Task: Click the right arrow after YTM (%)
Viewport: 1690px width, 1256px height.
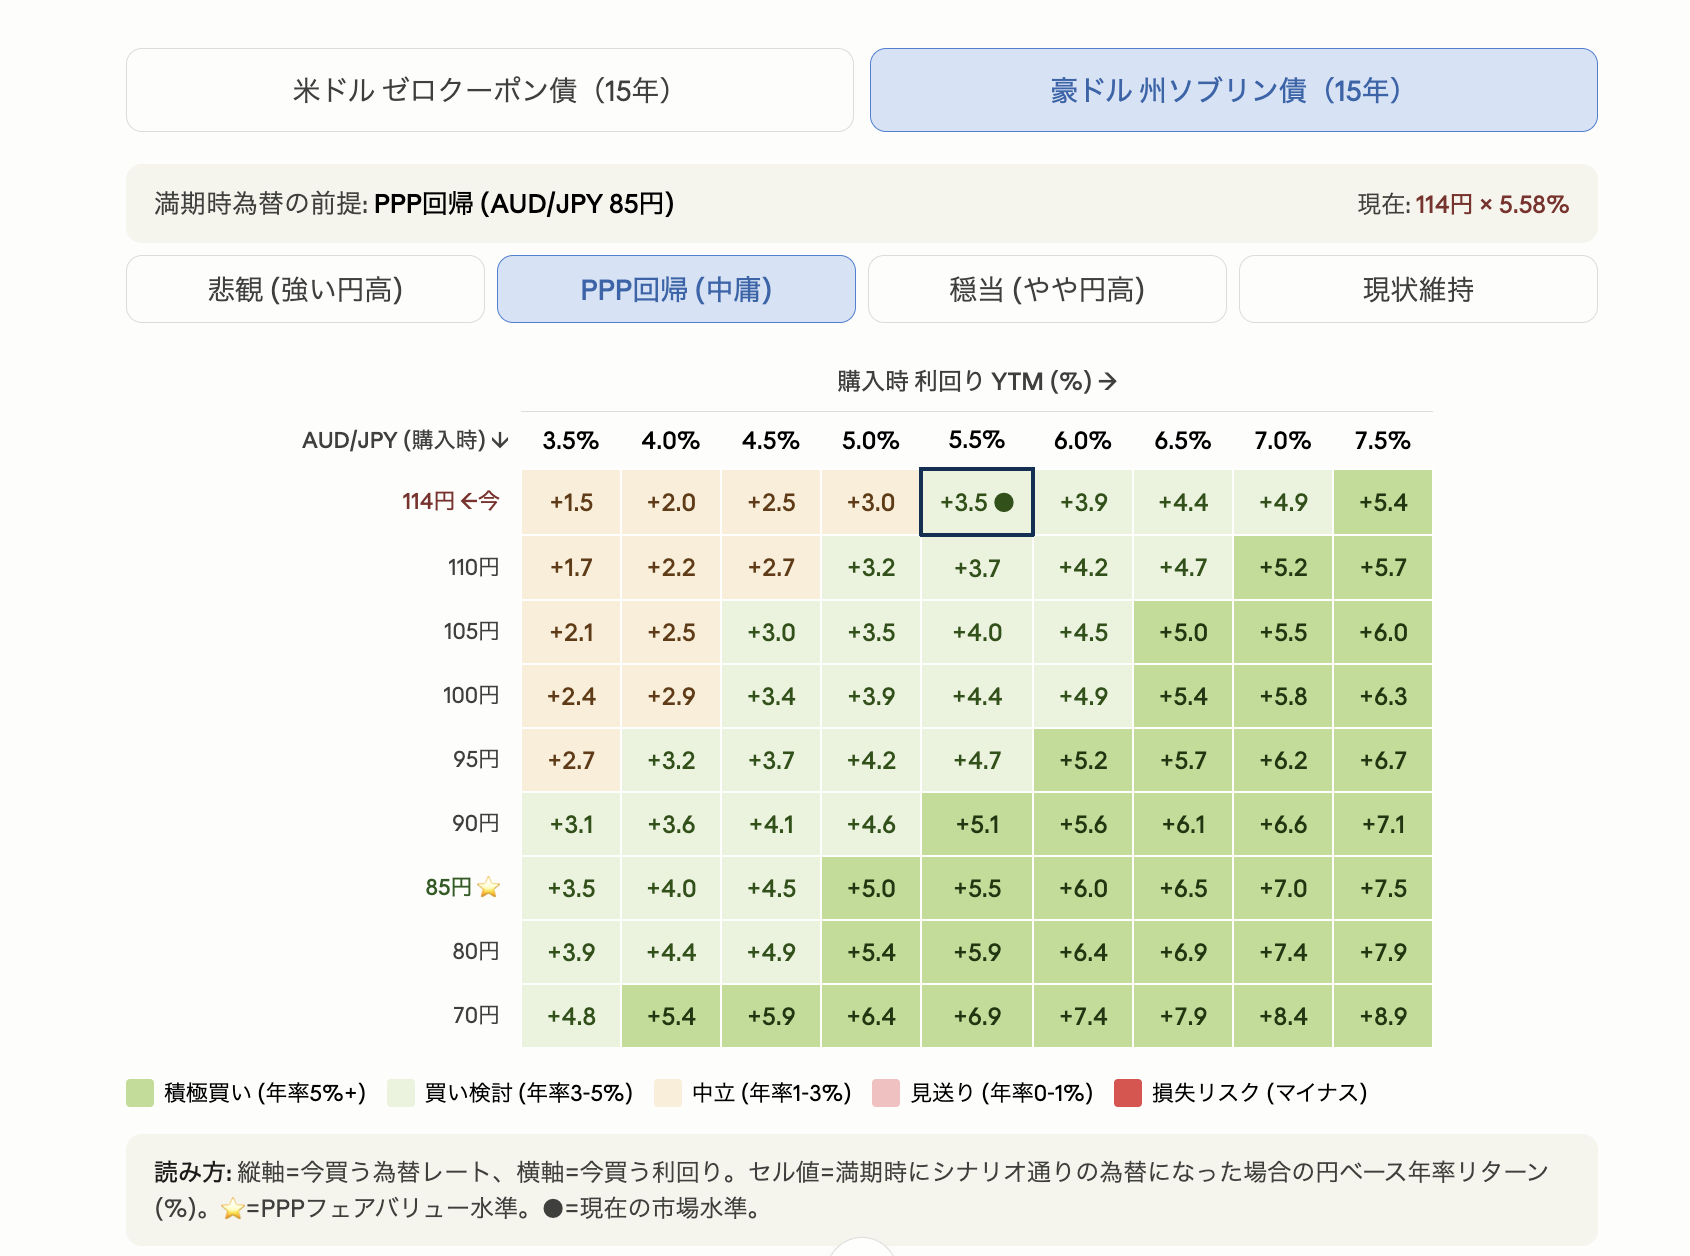Action: click(x=1107, y=381)
